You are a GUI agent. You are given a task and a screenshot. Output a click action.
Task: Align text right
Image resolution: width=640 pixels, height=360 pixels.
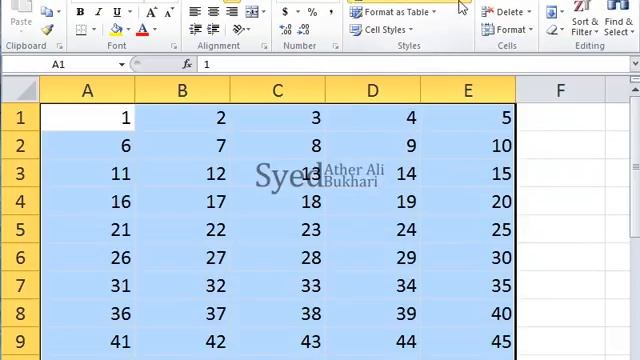(232, 12)
